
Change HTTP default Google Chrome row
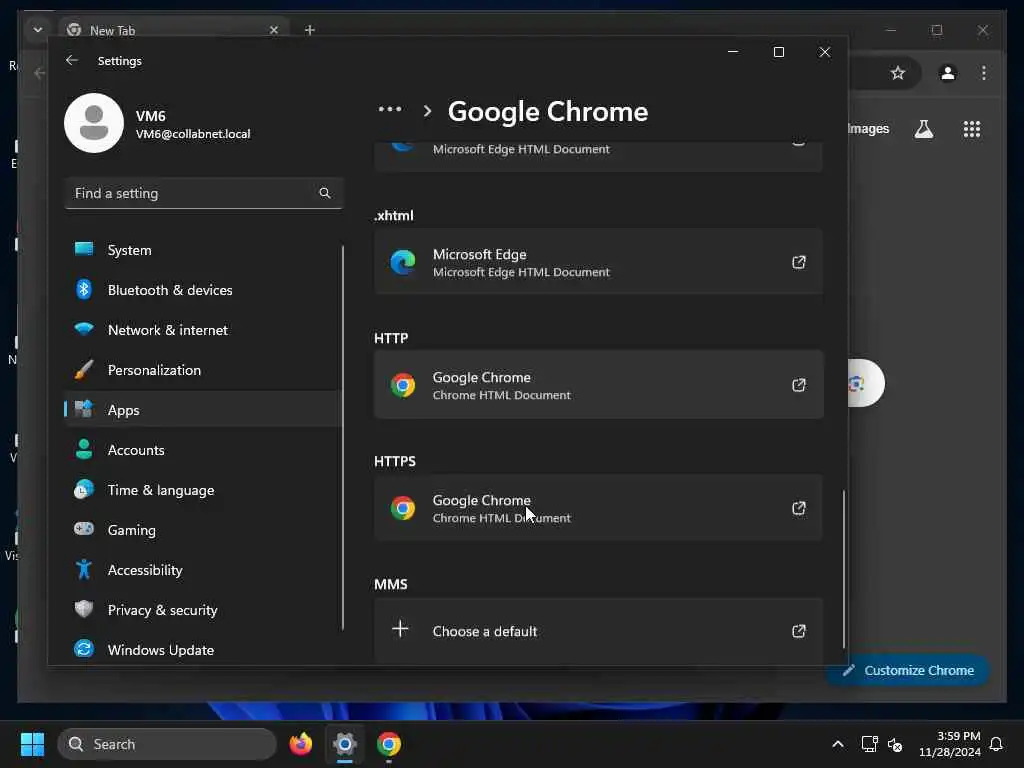point(598,385)
